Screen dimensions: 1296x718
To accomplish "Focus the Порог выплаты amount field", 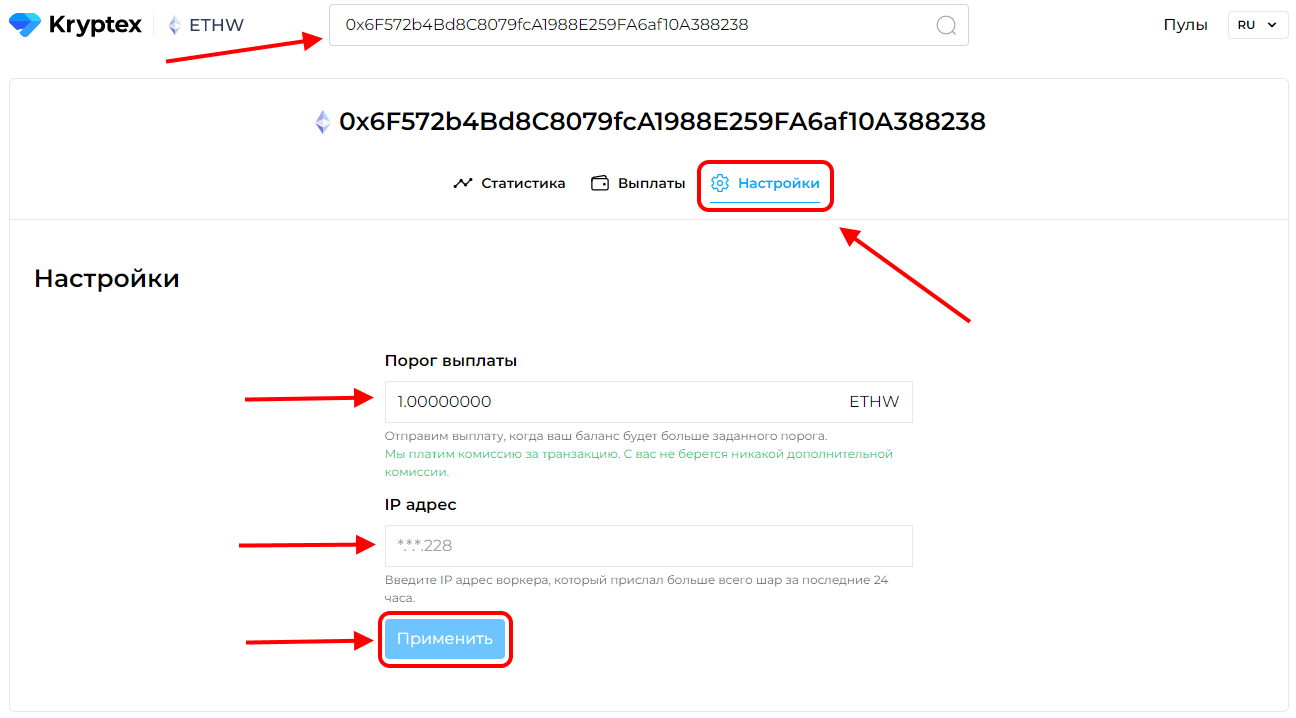I will tap(648, 402).
